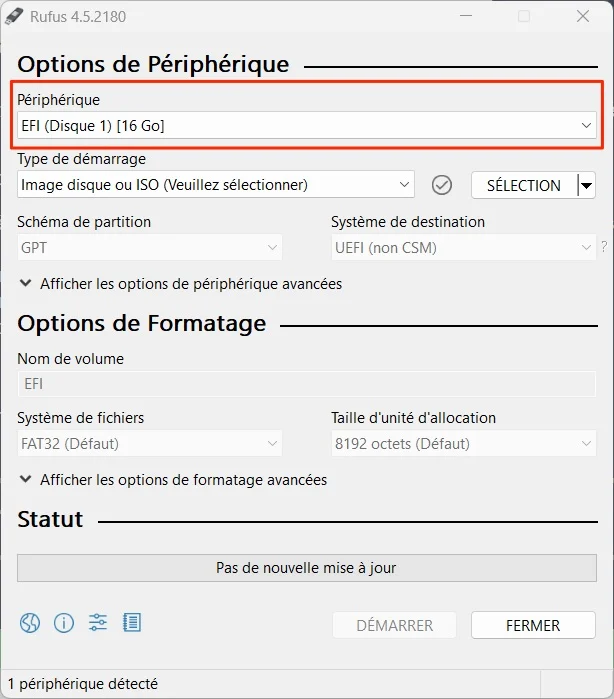Click the checksum checkmark circle icon
The height and width of the screenshot is (699, 614).
point(441,185)
